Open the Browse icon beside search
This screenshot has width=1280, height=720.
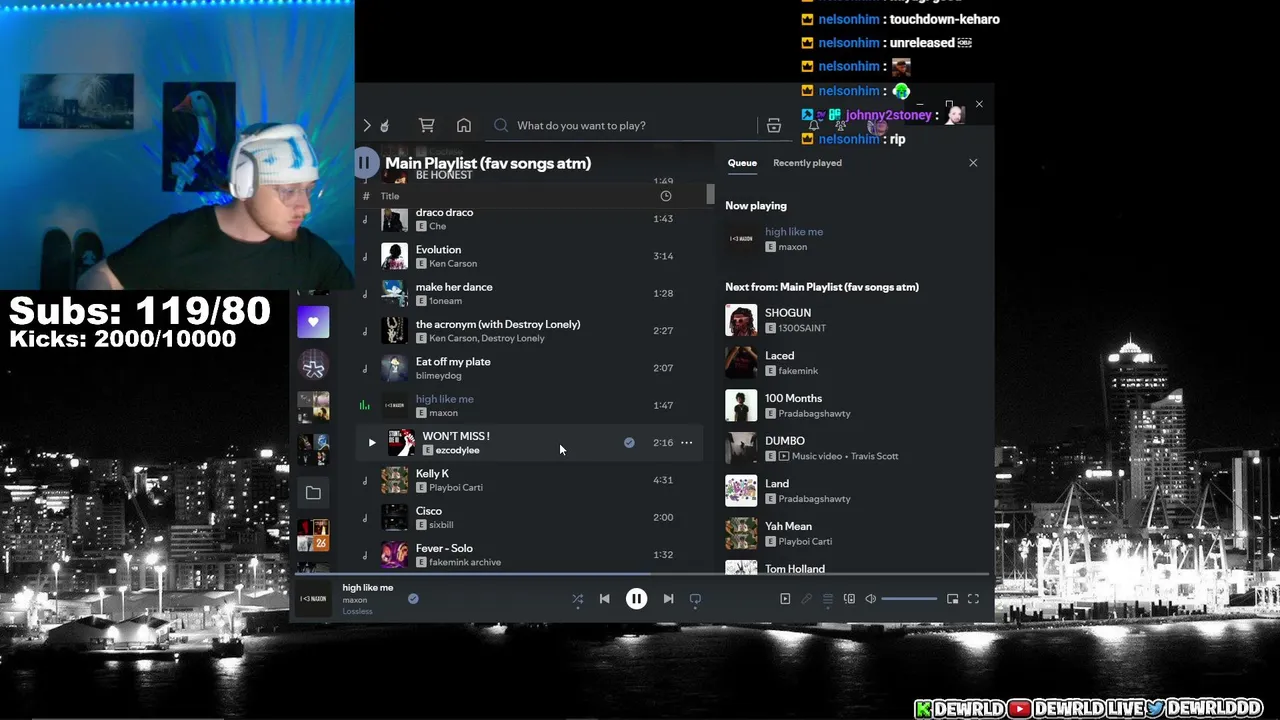tap(773, 125)
